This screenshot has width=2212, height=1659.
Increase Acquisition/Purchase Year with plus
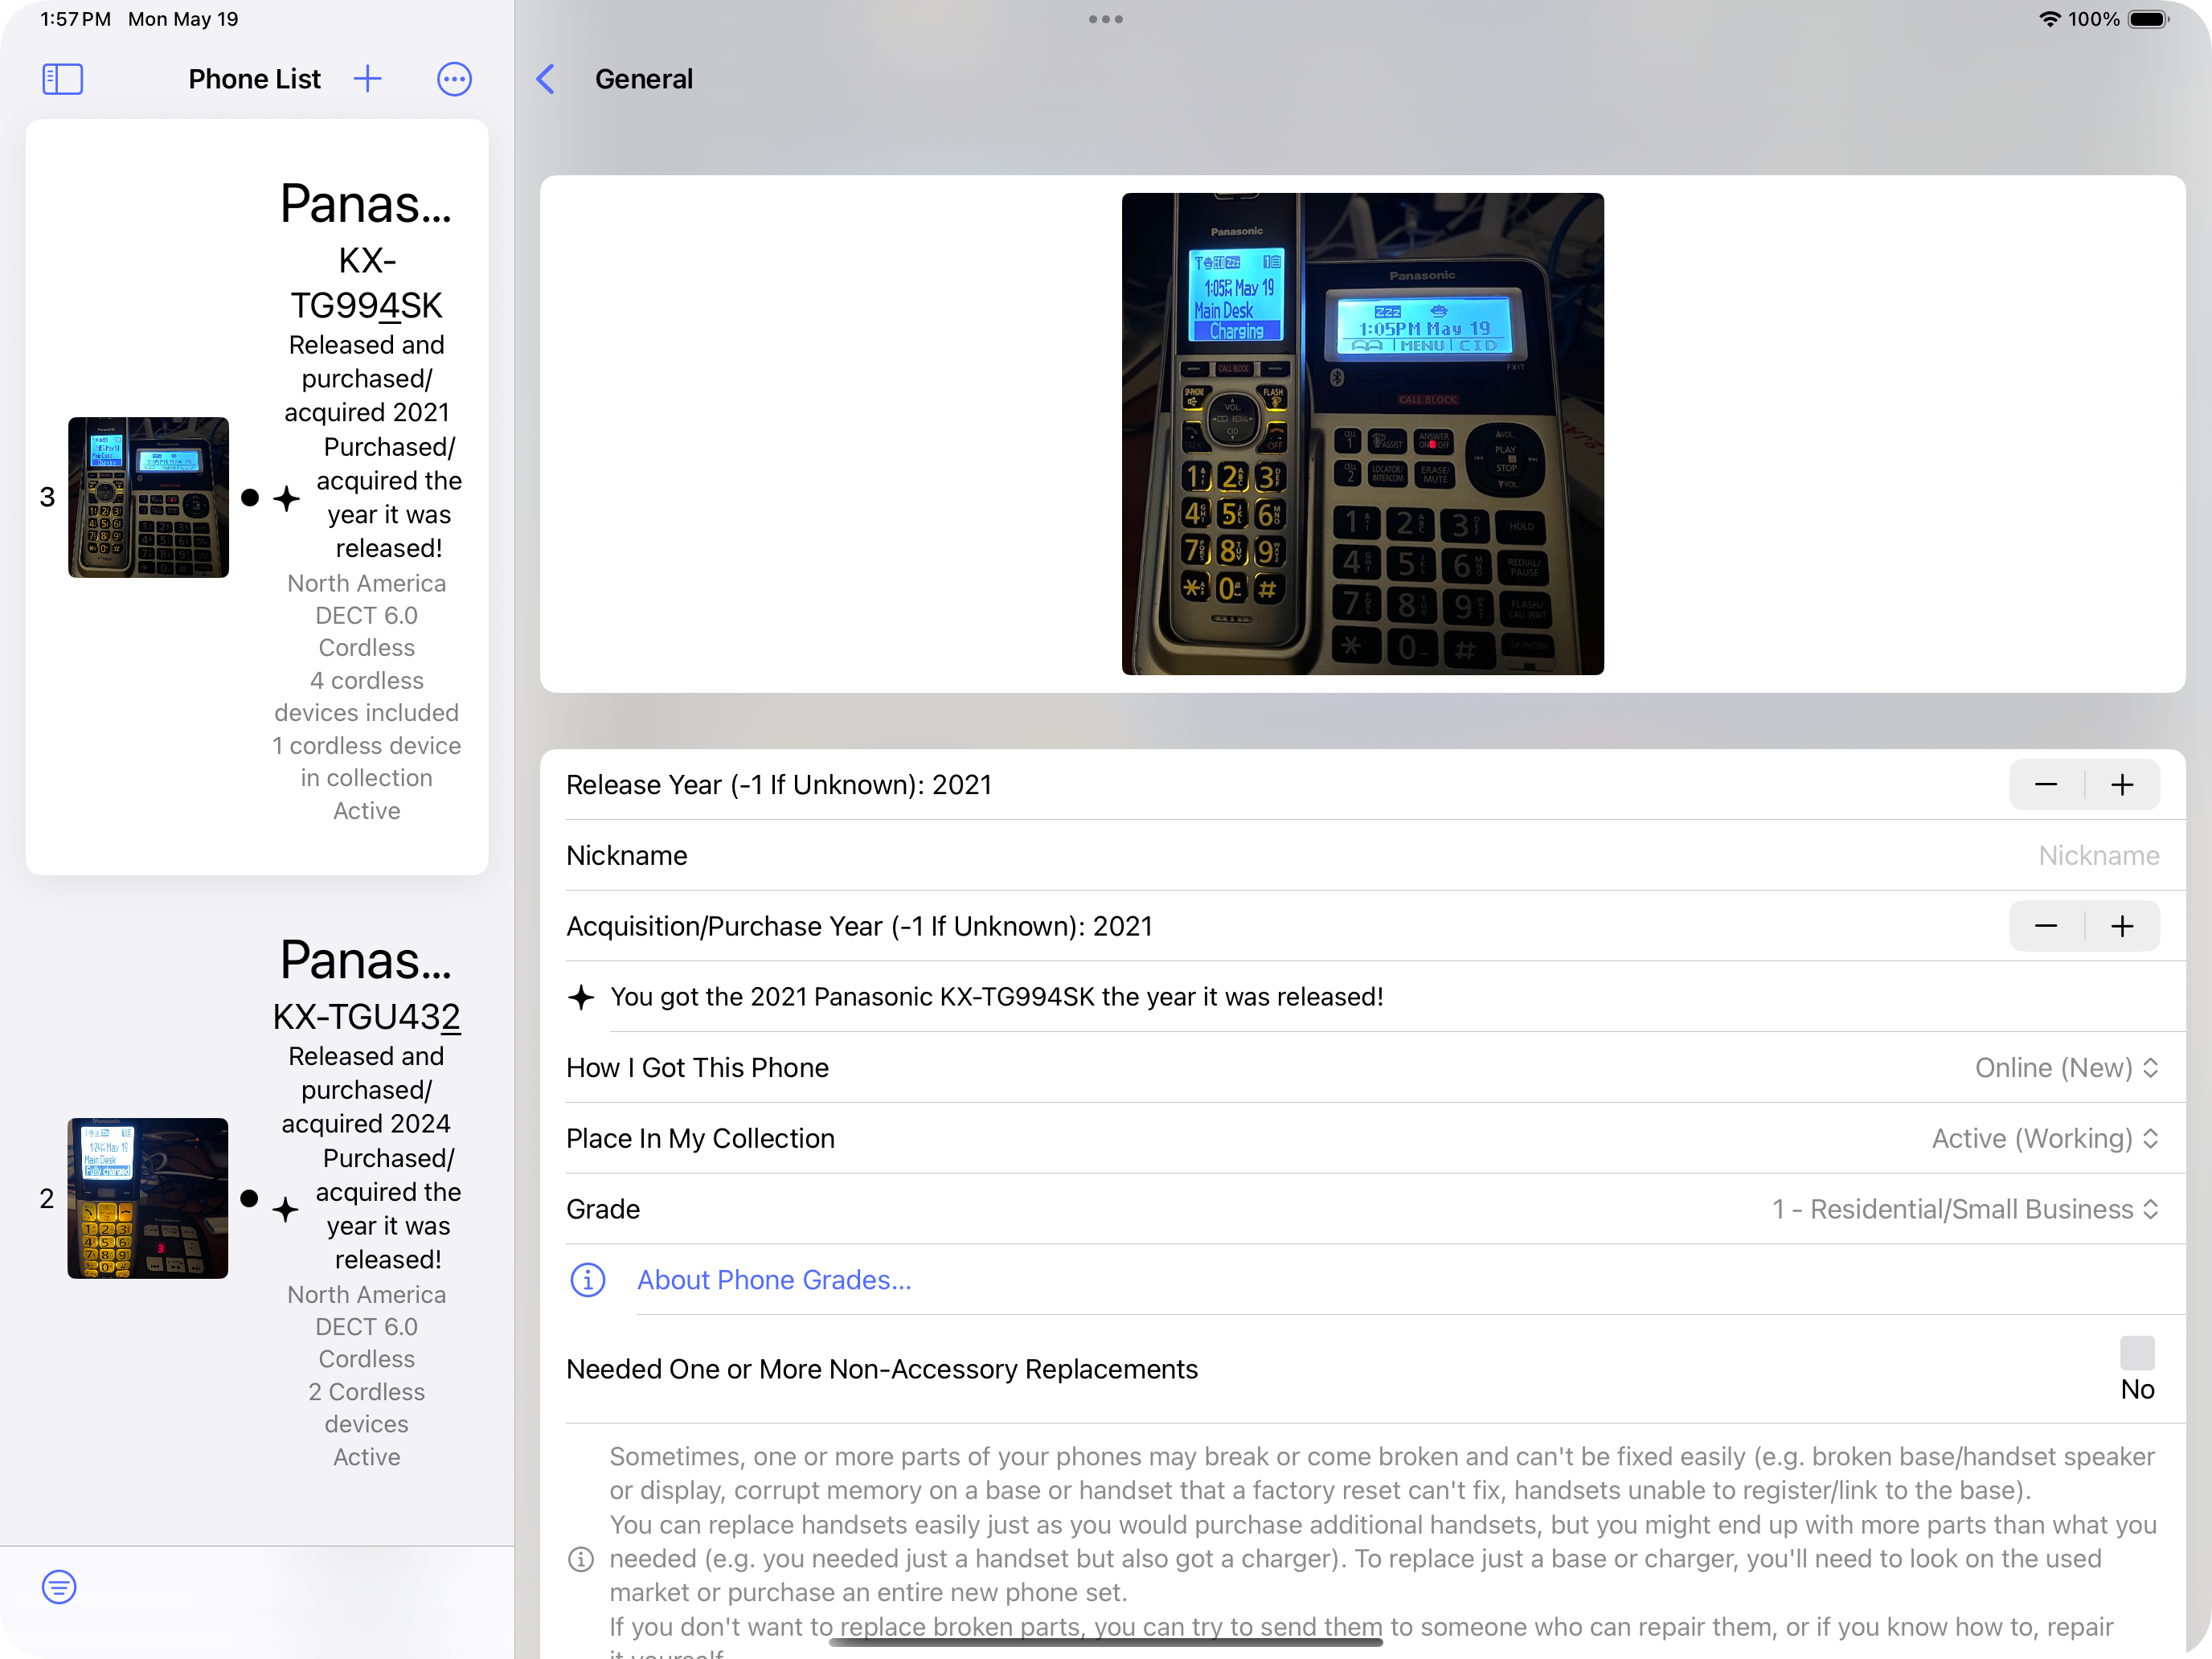(x=2122, y=926)
